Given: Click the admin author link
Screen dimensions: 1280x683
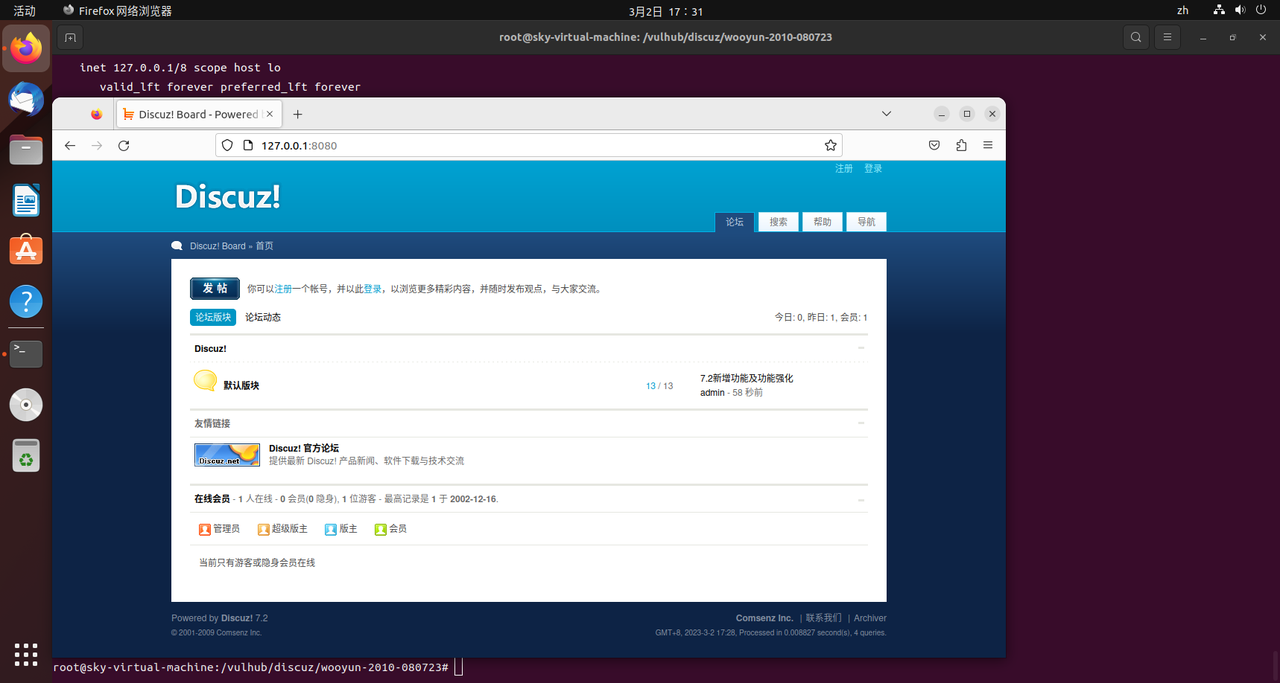Looking at the screenshot, I should (x=712, y=393).
